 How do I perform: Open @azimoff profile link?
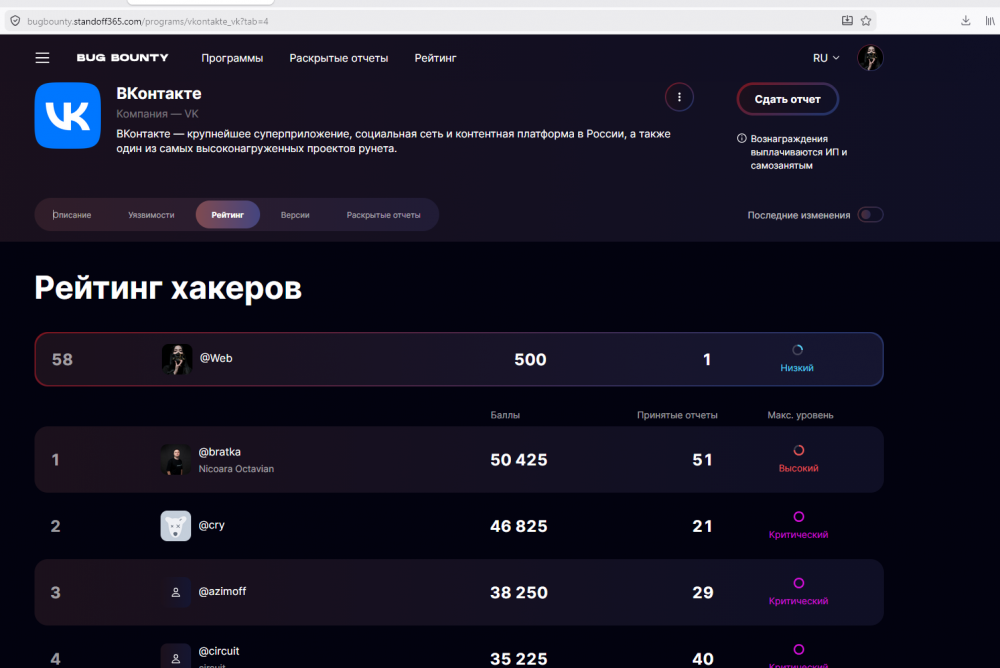click(x=222, y=591)
